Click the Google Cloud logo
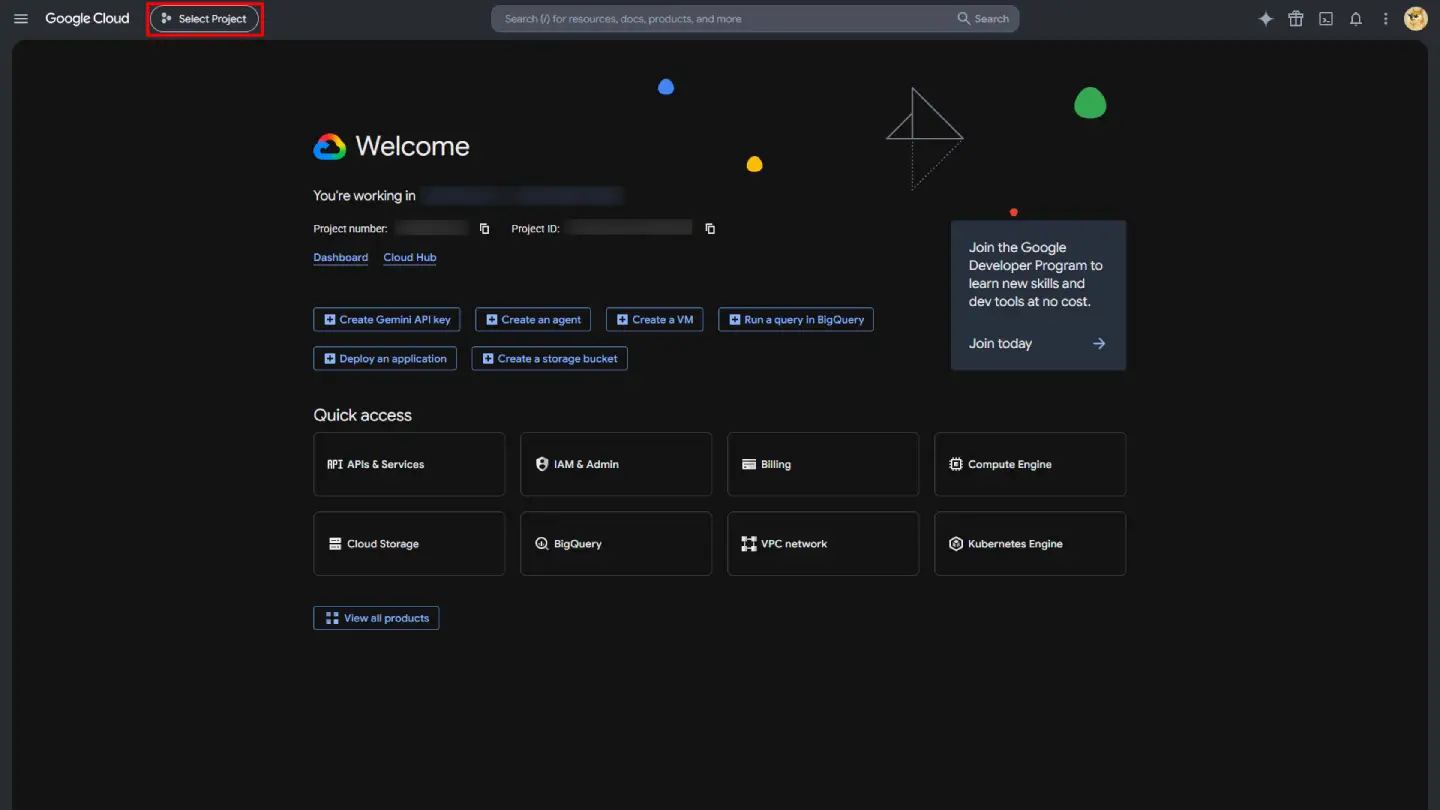1440x810 pixels. pyautogui.click(x=87, y=19)
